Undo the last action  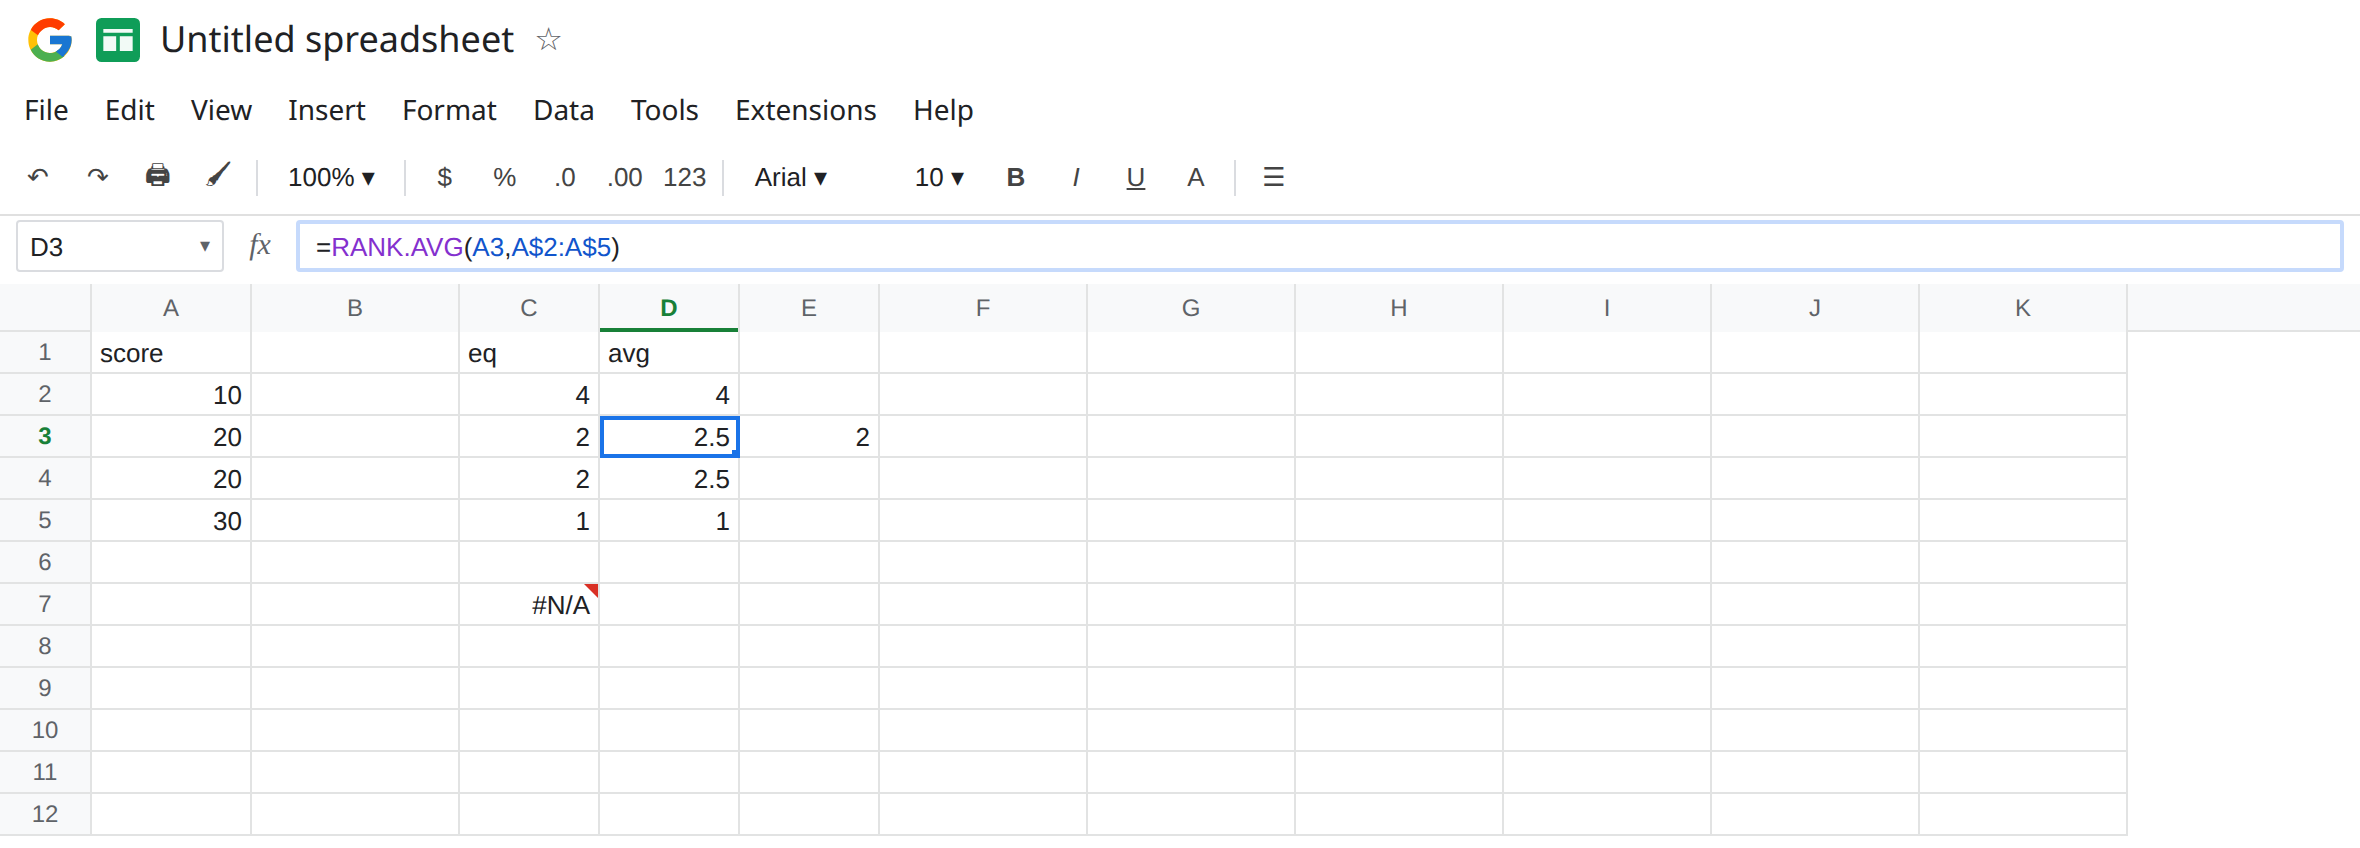(x=38, y=177)
